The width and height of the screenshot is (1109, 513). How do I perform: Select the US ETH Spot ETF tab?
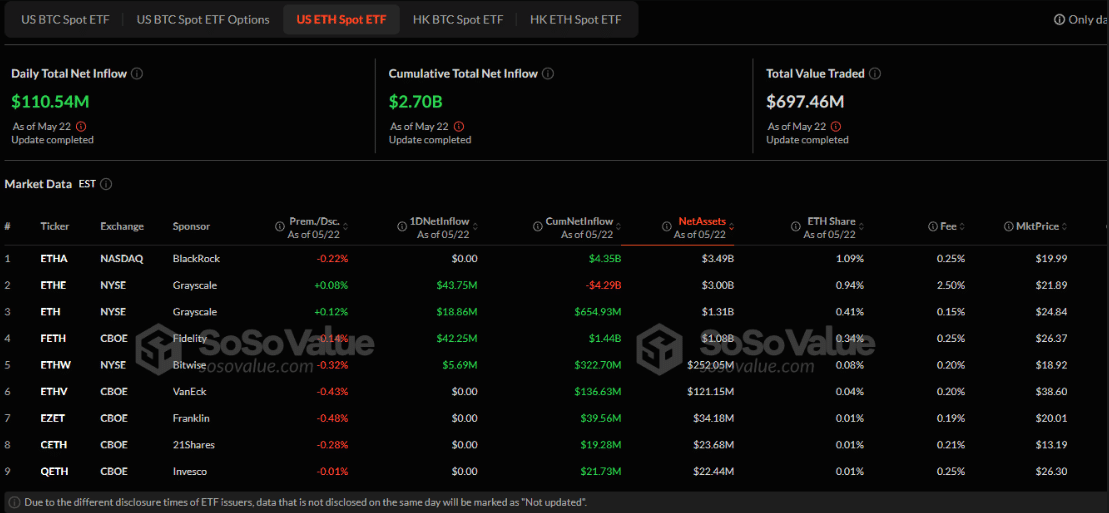click(341, 19)
